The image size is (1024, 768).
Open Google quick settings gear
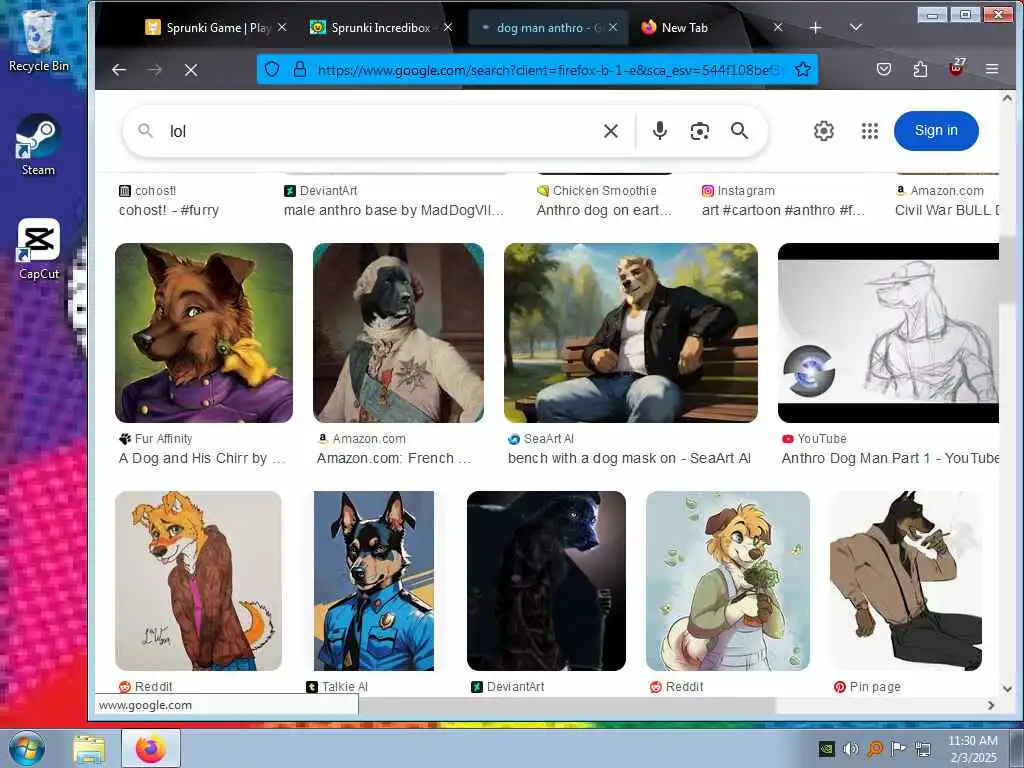(x=824, y=131)
